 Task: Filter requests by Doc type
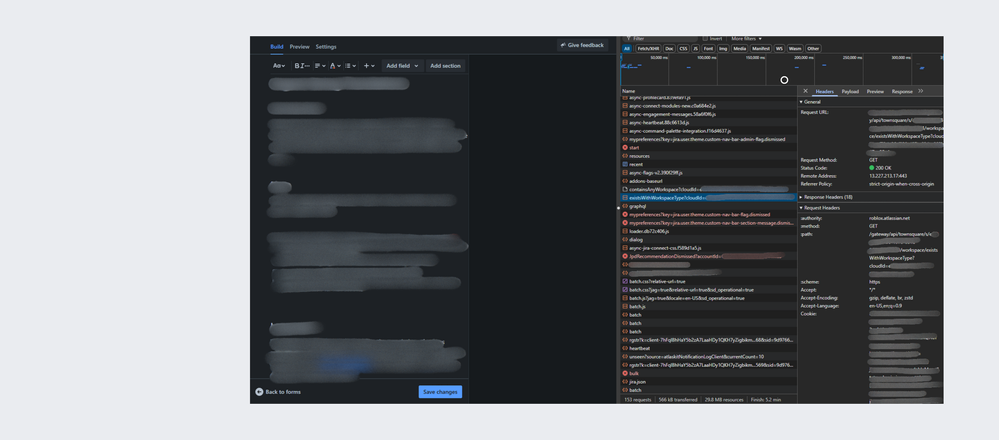[x=669, y=48]
